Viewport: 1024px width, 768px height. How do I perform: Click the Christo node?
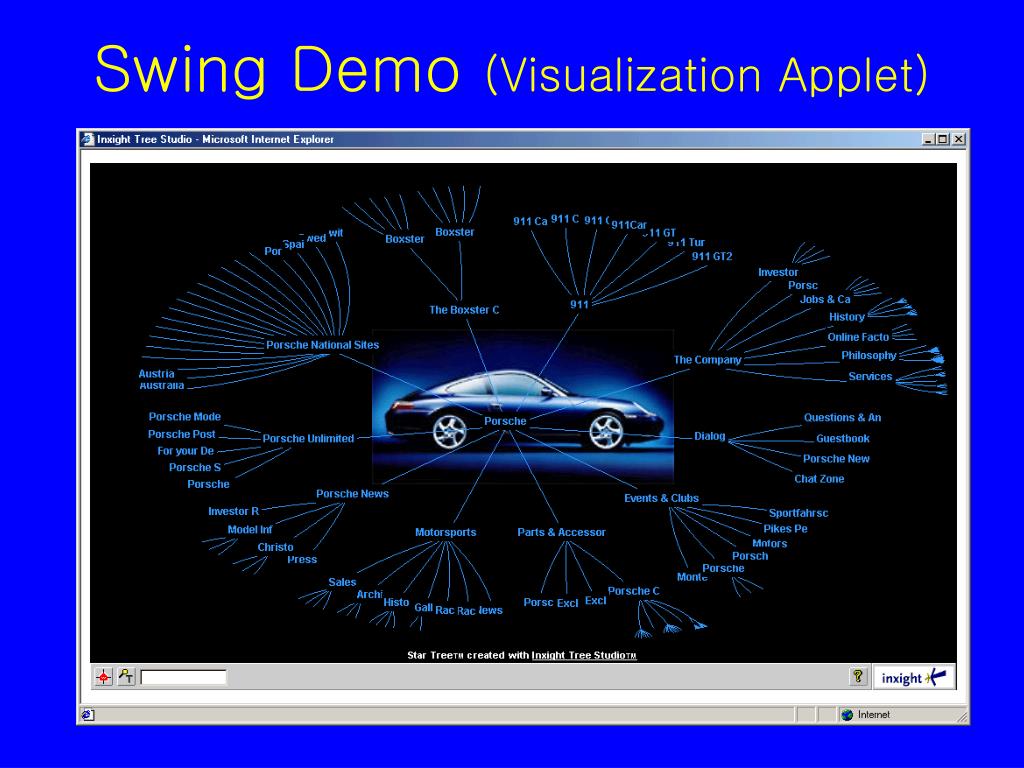(x=275, y=547)
